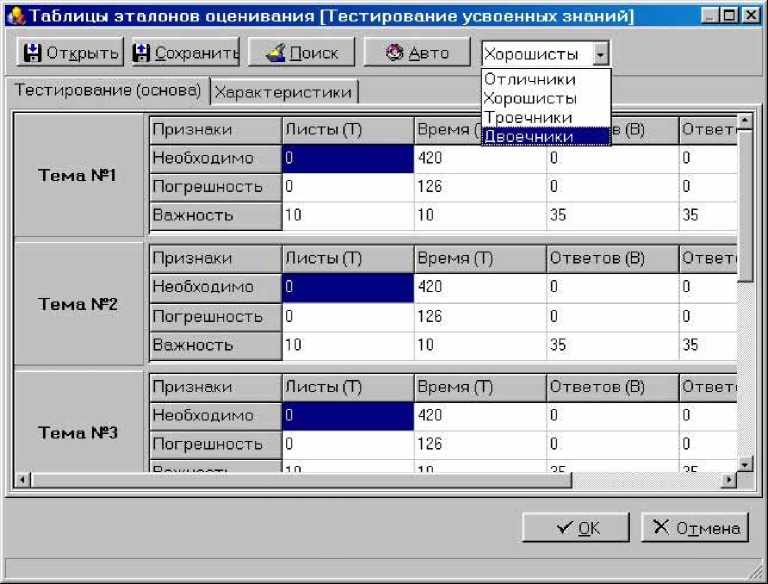Click the Тема №2 label
This screenshot has height=584, width=768.
(77, 304)
